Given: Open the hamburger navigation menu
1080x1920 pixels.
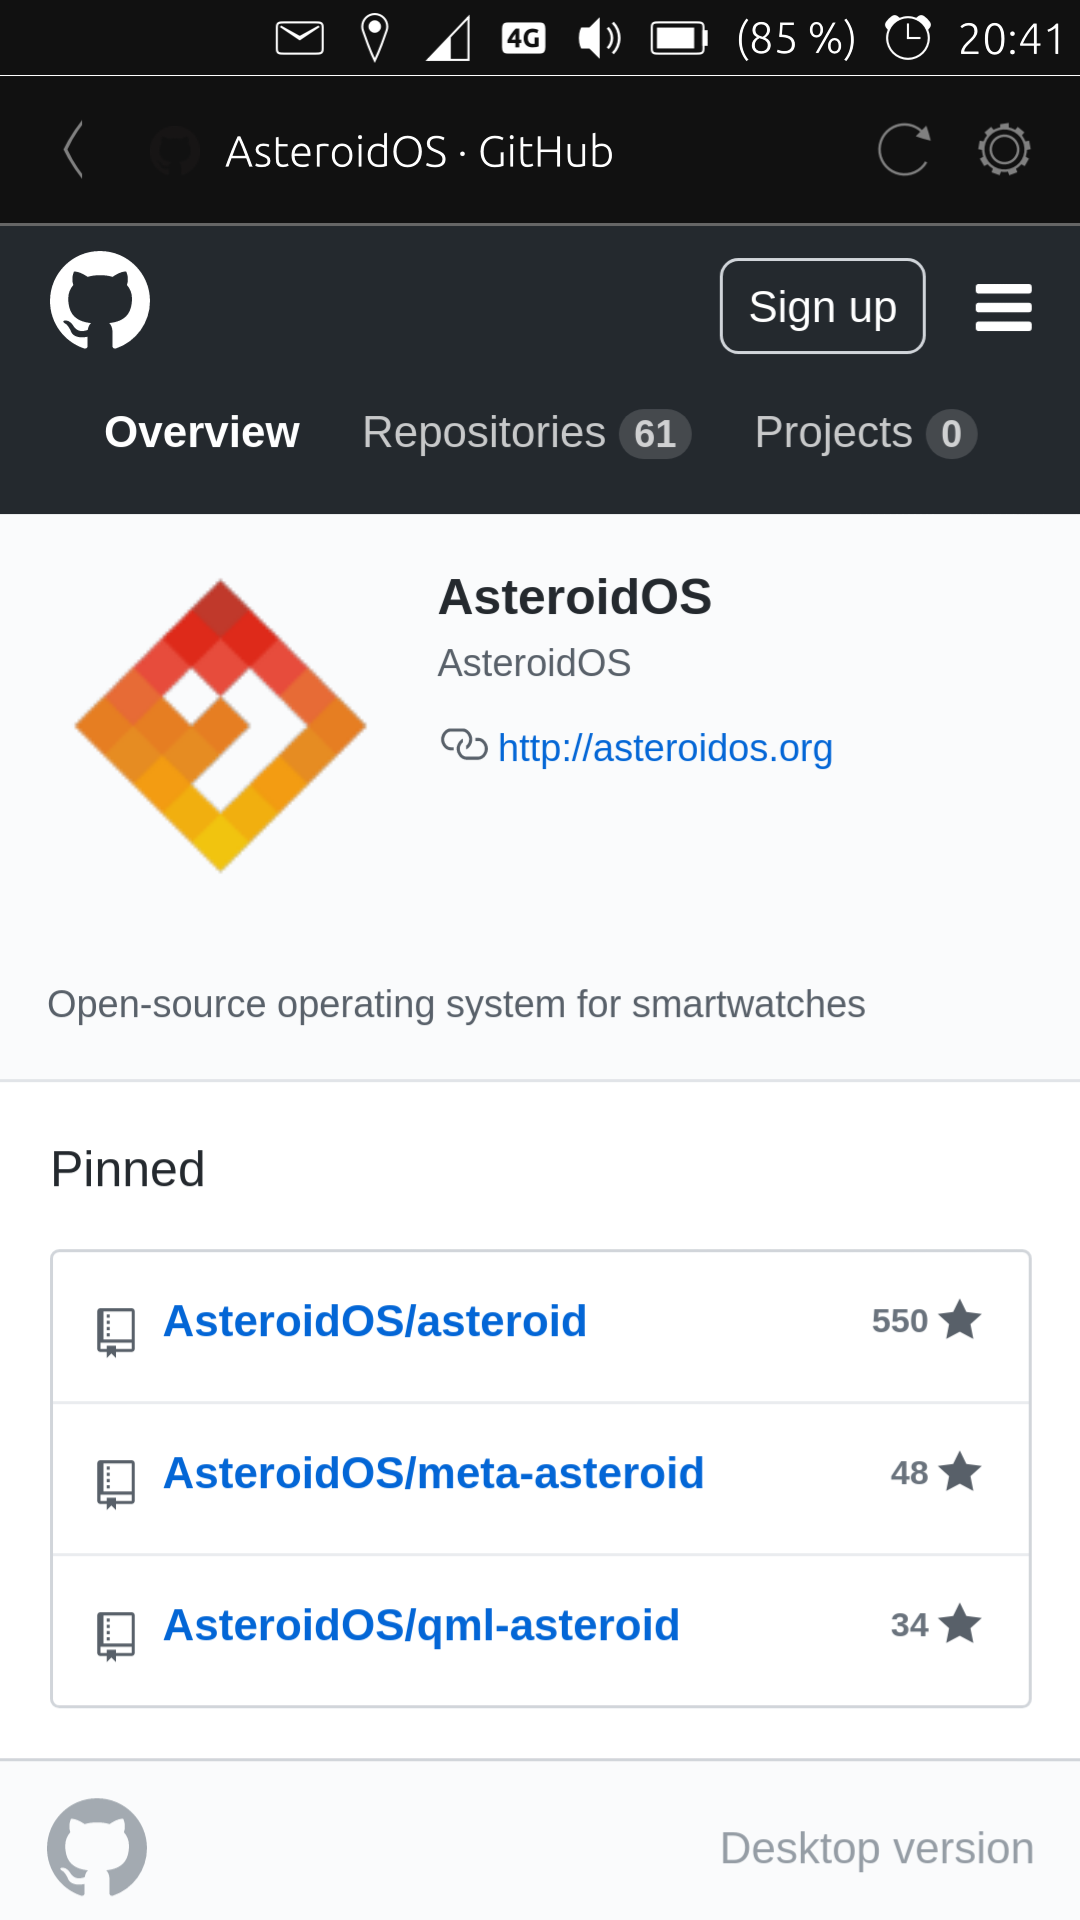Looking at the screenshot, I should (1003, 307).
